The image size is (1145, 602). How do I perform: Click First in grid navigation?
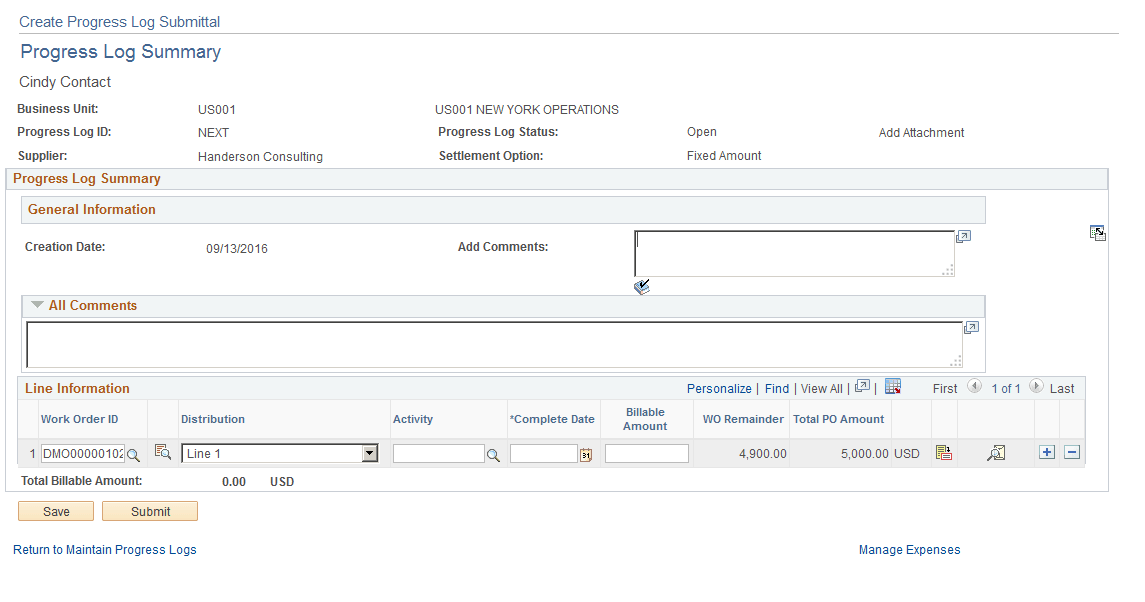[x=945, y=389]
